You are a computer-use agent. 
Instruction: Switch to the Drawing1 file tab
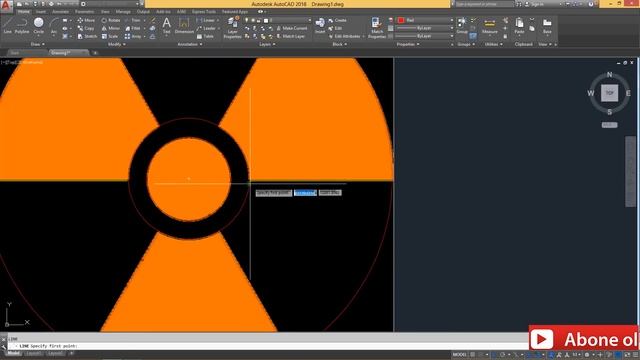pyautogui.click(x=68, y=53)
